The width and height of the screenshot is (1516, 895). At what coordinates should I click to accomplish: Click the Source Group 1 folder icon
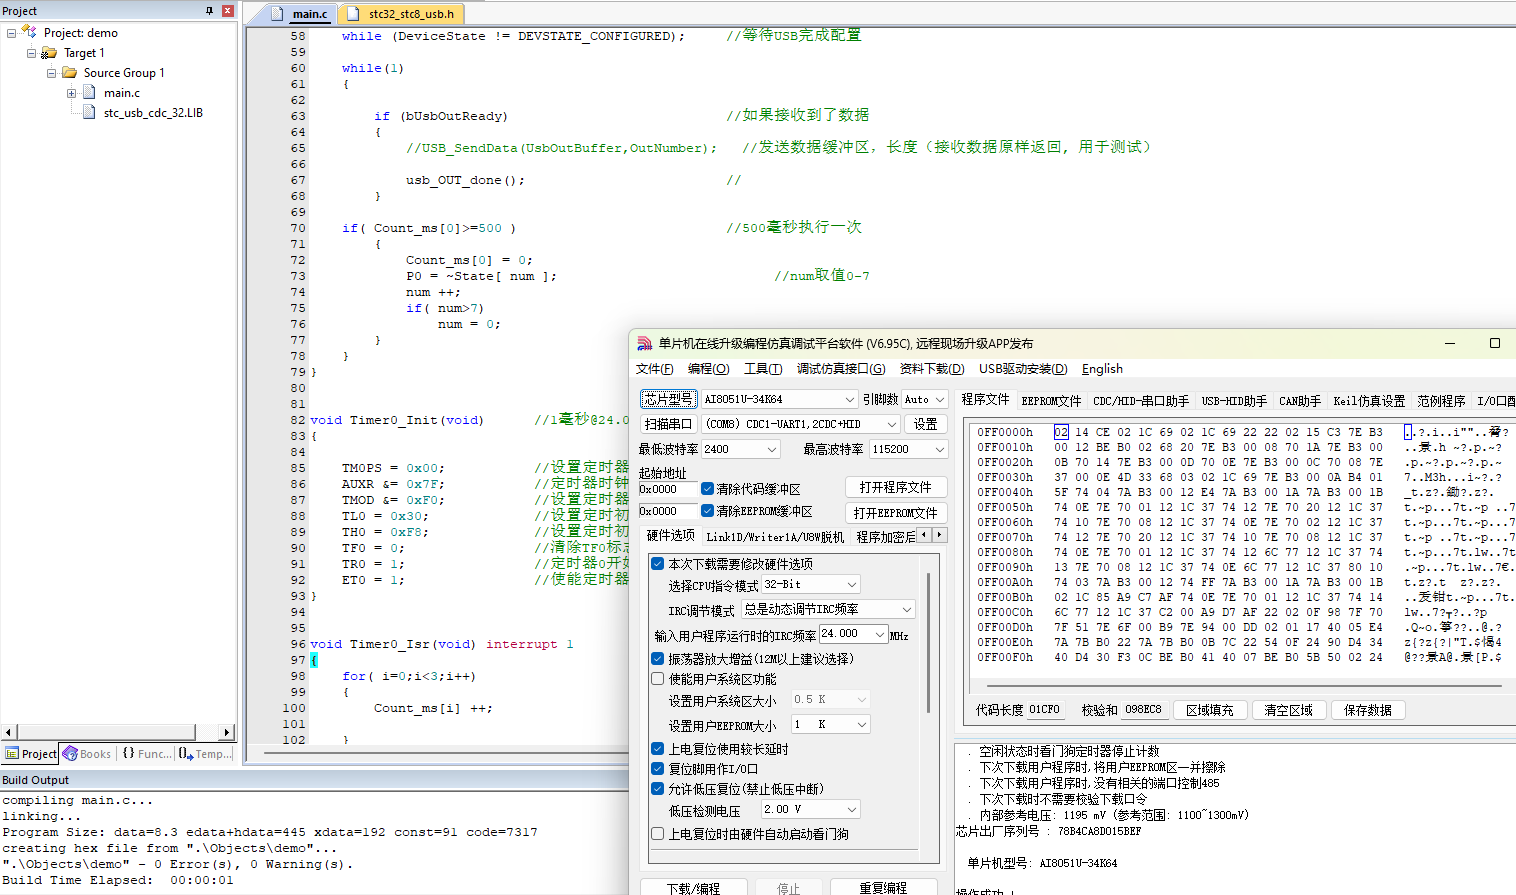tap(70, 73)
